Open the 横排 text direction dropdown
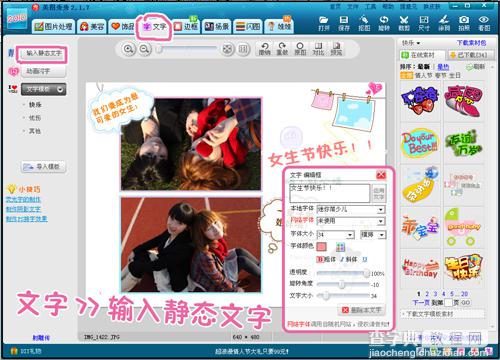Screen dimensions: 500x360 click(382, 235)
